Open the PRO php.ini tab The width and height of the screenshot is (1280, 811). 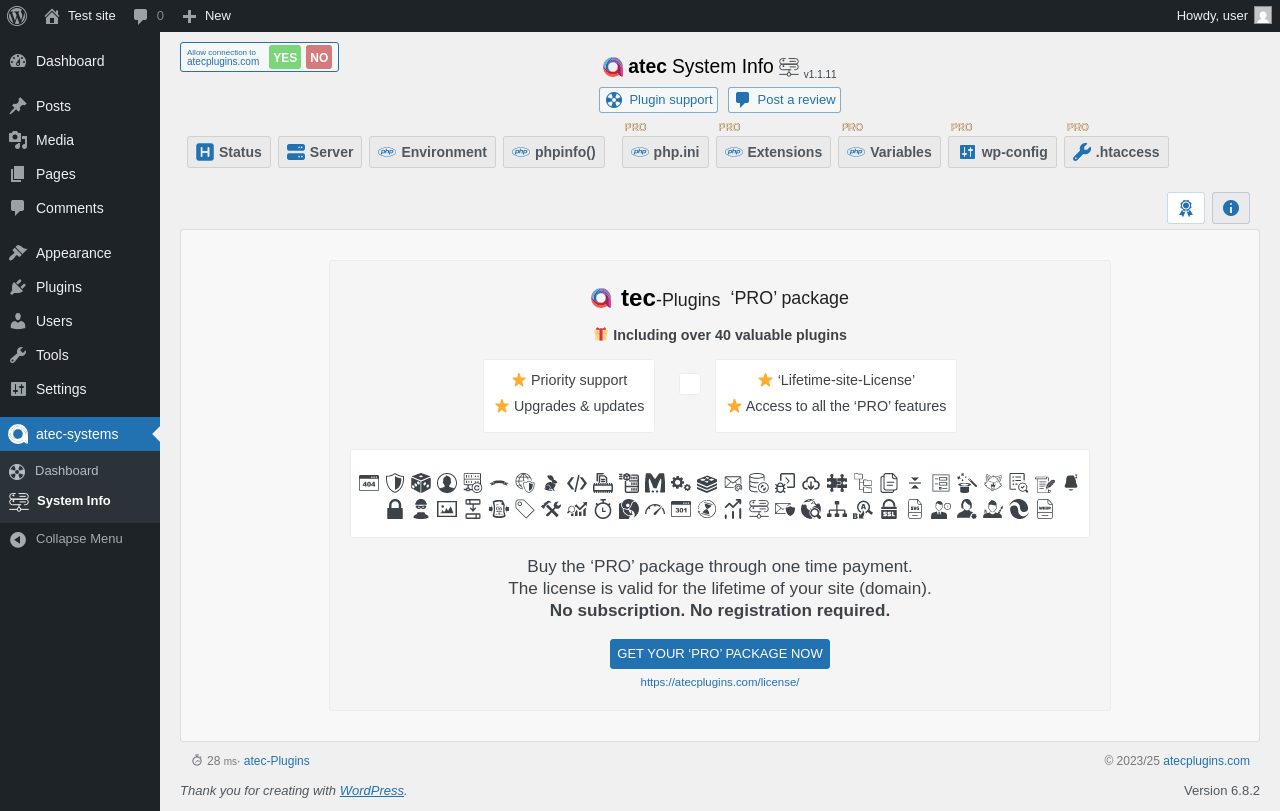pos(665,152)
